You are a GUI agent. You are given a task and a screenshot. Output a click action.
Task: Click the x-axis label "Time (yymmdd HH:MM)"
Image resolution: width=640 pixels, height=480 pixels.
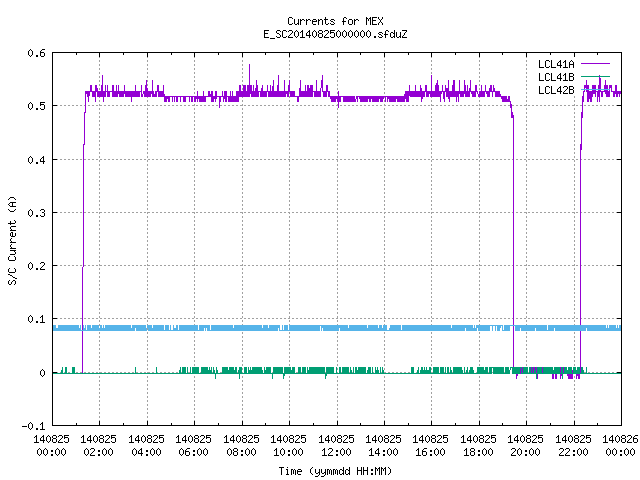(335, 471)
